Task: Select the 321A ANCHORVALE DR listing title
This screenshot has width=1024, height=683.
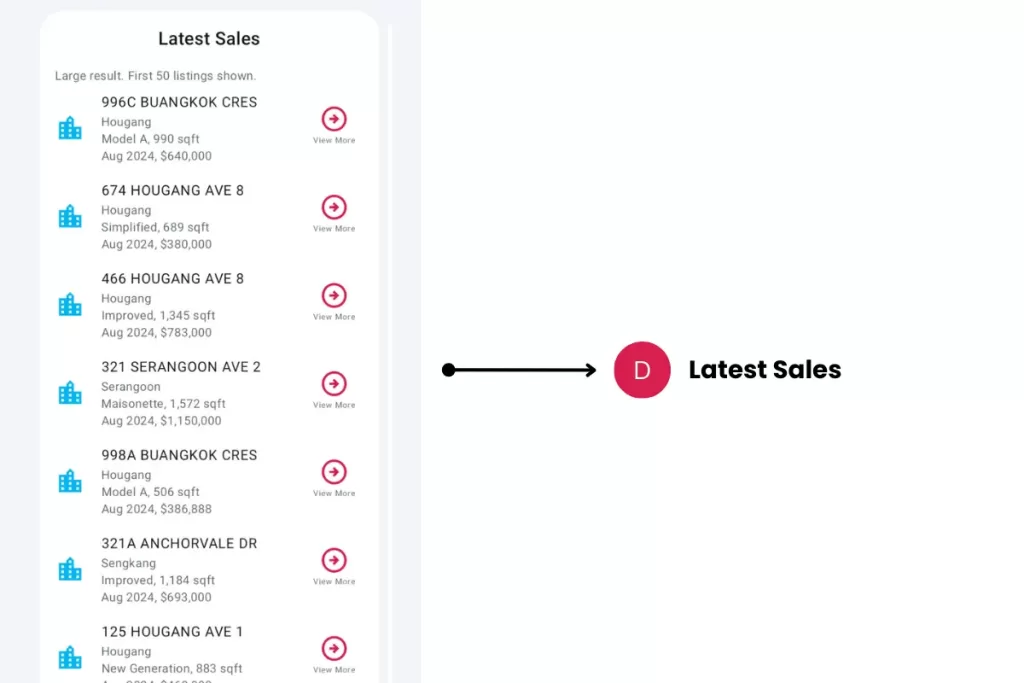Action: [x=179, y=544]
